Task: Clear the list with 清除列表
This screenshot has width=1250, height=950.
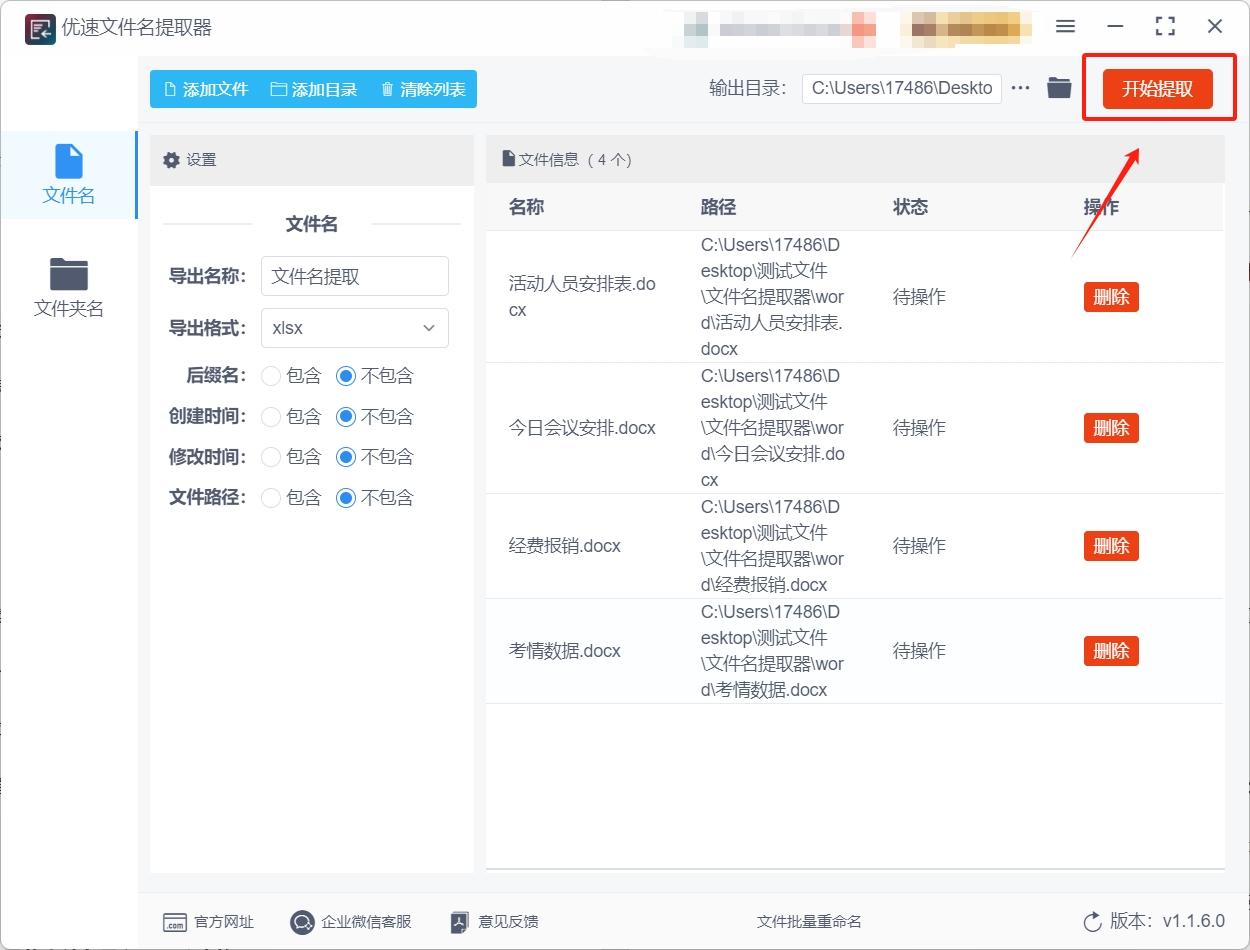Action: 423,89
